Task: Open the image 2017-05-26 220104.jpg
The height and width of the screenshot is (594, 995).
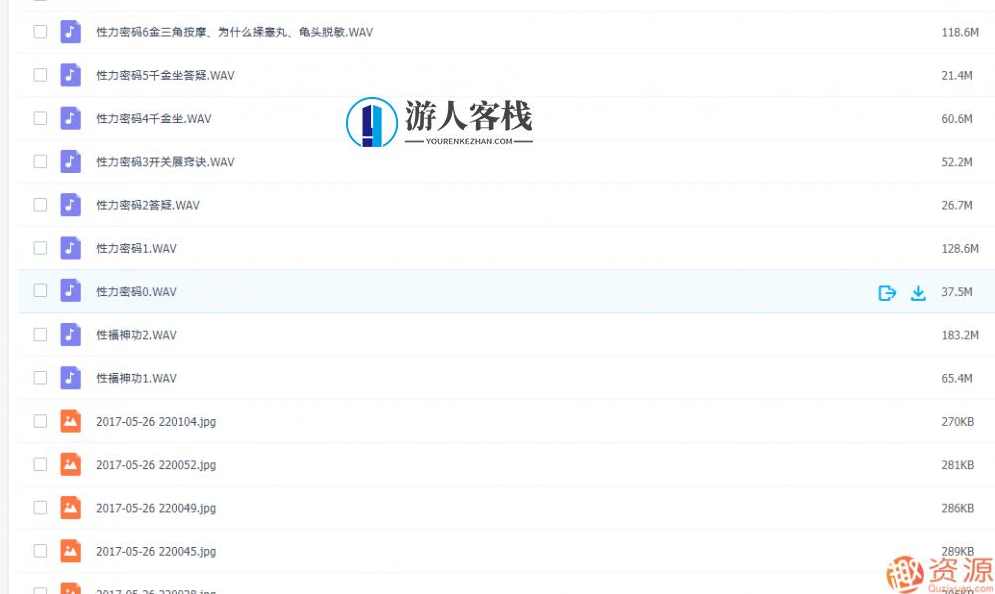Action: coord(155,421)
